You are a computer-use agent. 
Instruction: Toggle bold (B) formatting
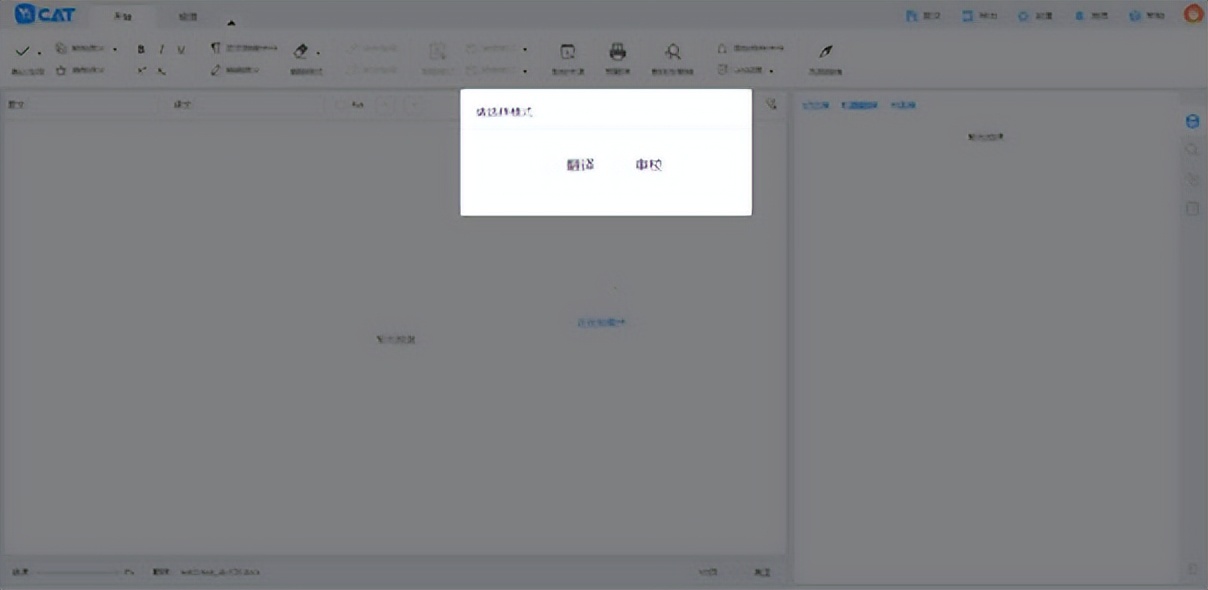141,49
